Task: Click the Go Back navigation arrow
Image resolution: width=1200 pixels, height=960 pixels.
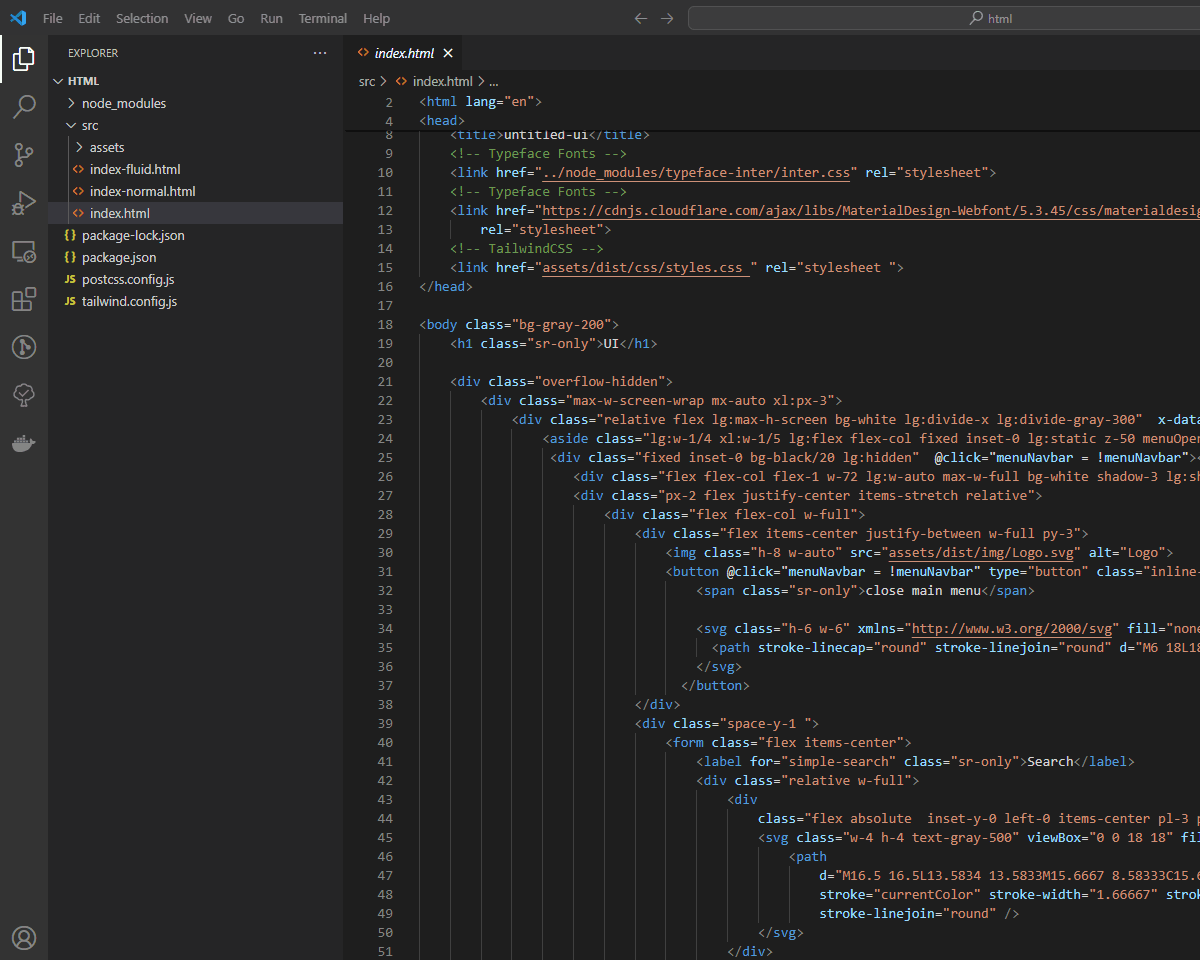Action: coord(641,18)
